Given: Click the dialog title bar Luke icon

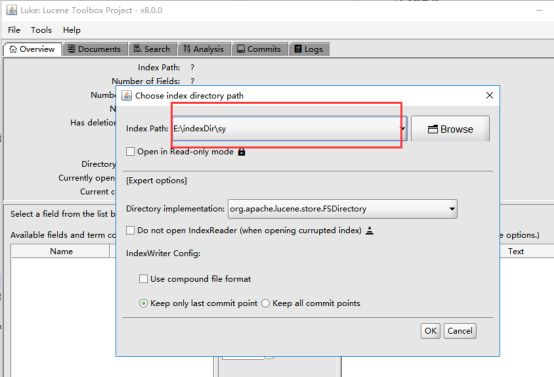Looking at the screenshot, I should point(126,95).
